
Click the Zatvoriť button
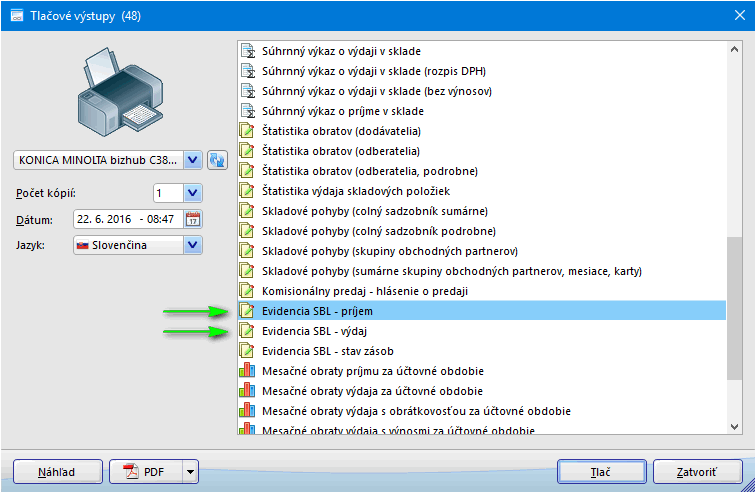(x=697, y=471)
